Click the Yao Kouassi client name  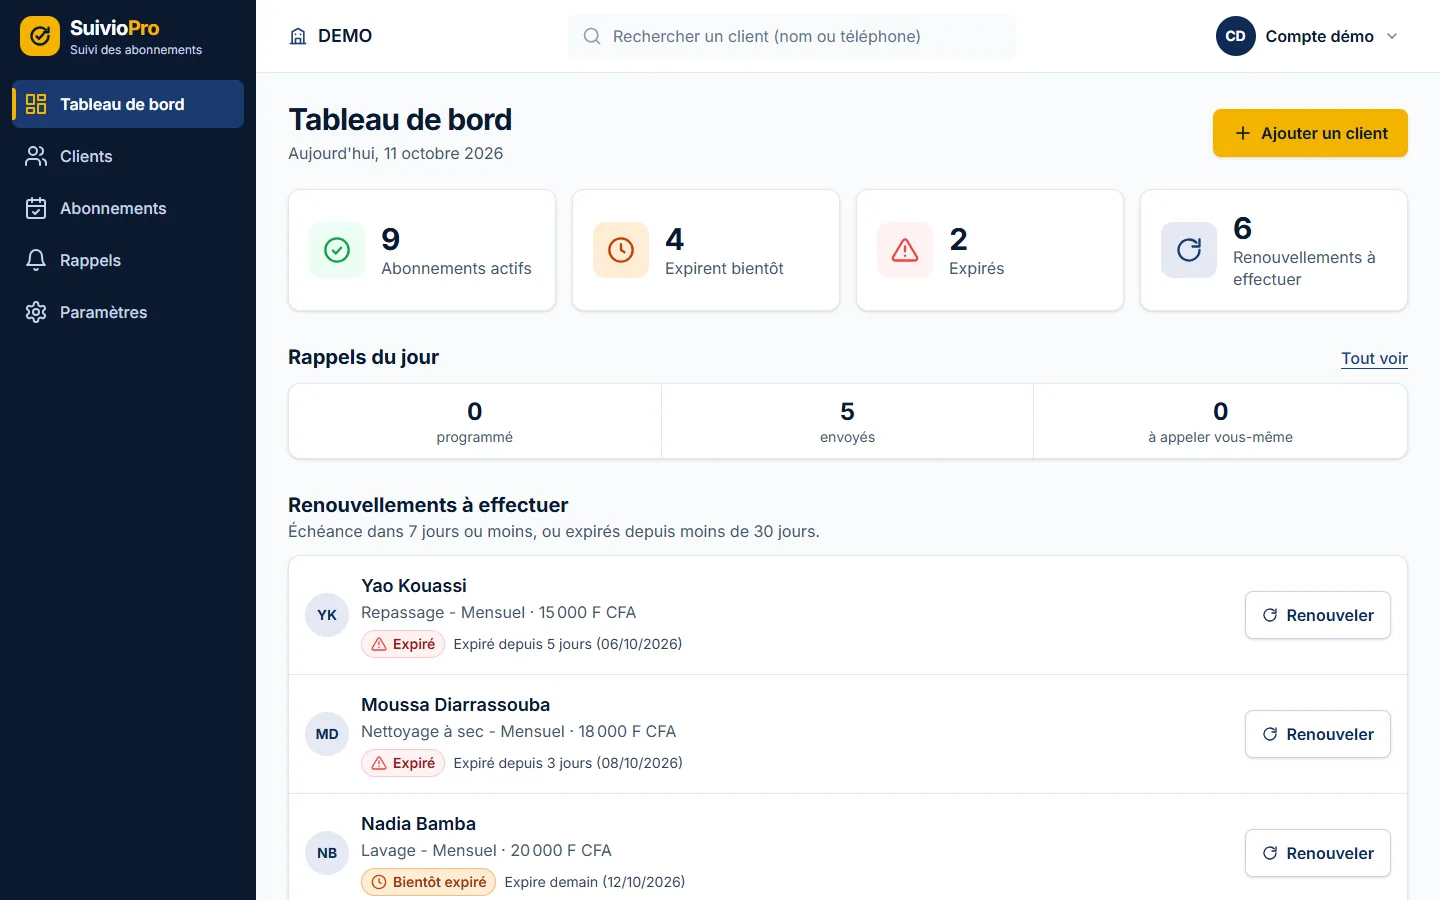(414, 585)
